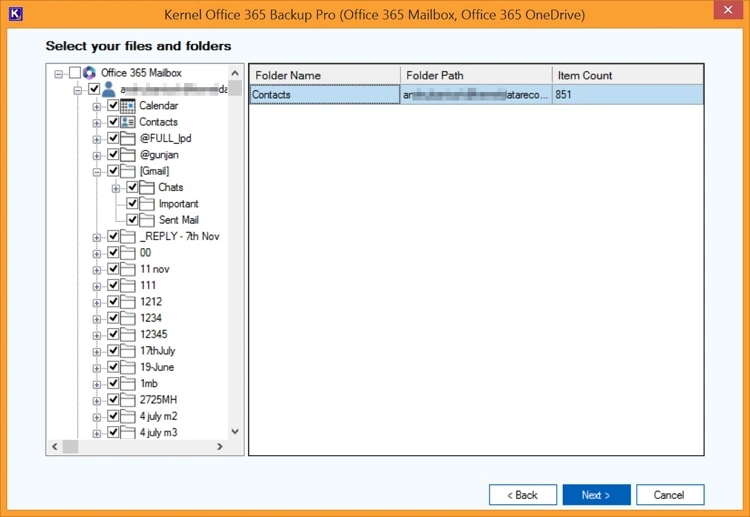The width and height of the screenshot is (750, 517).
Task: Click the Important folder icon
Action: [x=147, y=204]
